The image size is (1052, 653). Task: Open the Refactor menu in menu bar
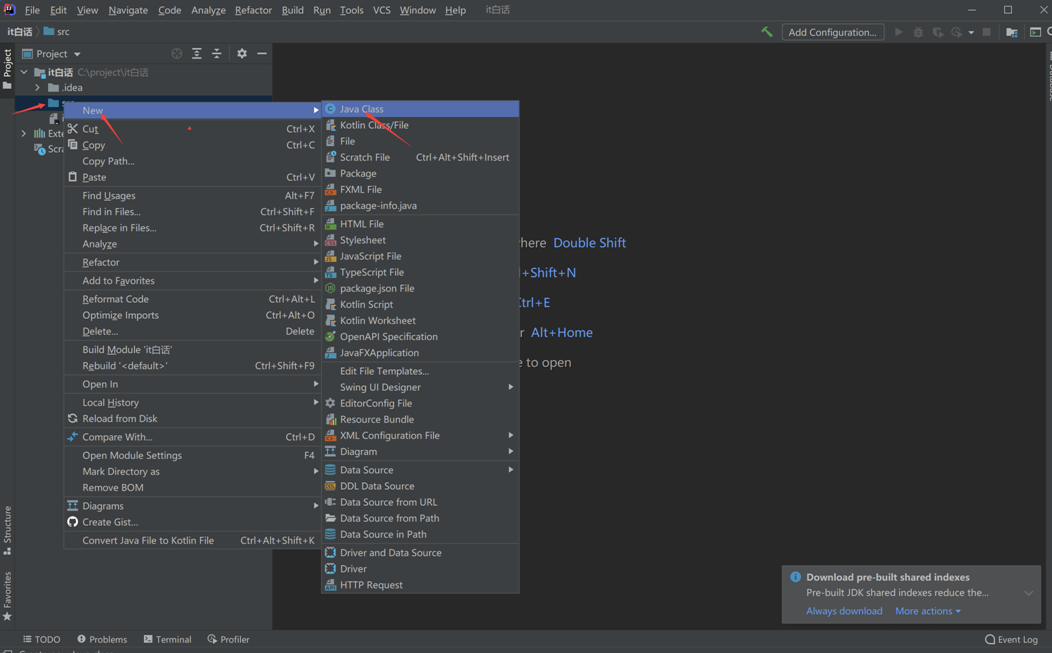point(253,10)
